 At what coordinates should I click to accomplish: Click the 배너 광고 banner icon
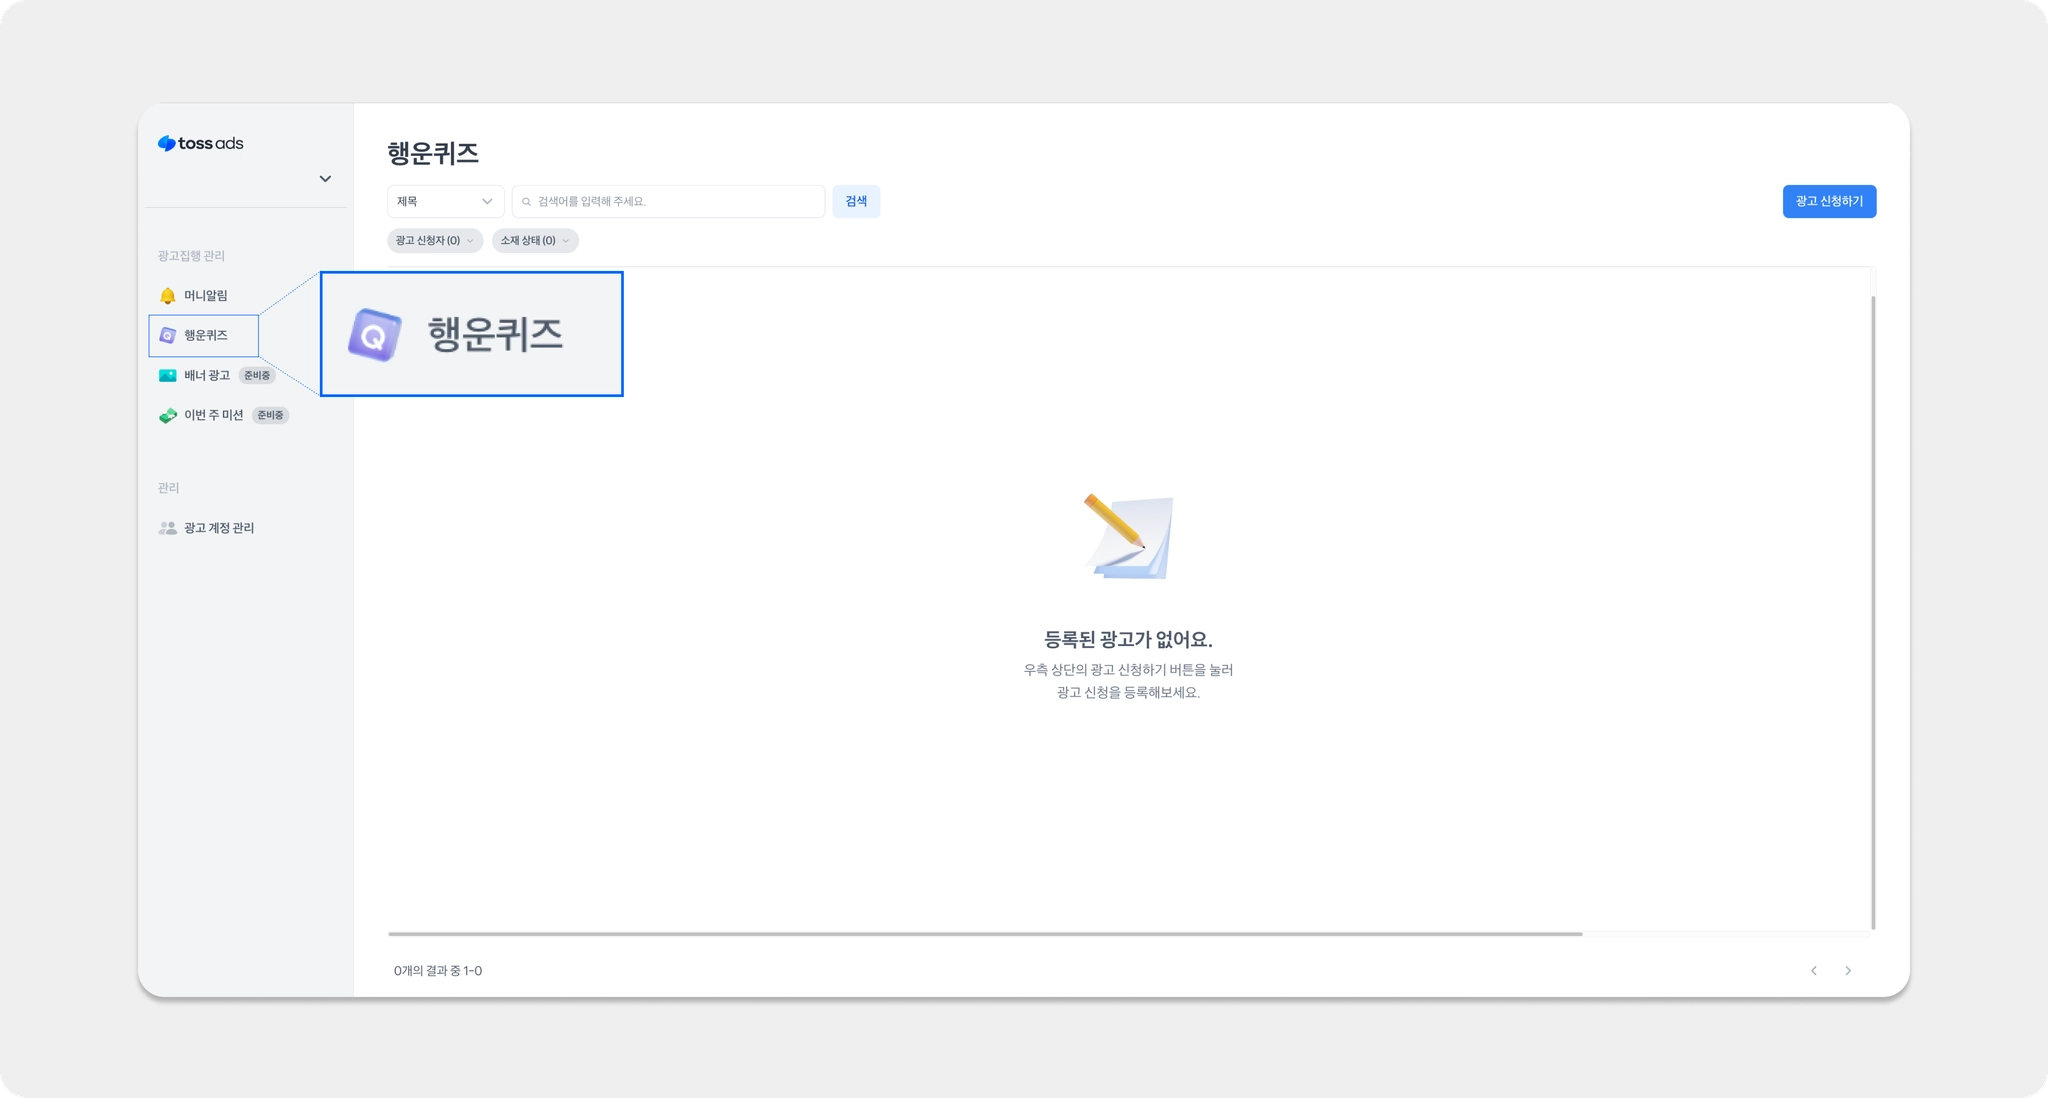(167, 376)
